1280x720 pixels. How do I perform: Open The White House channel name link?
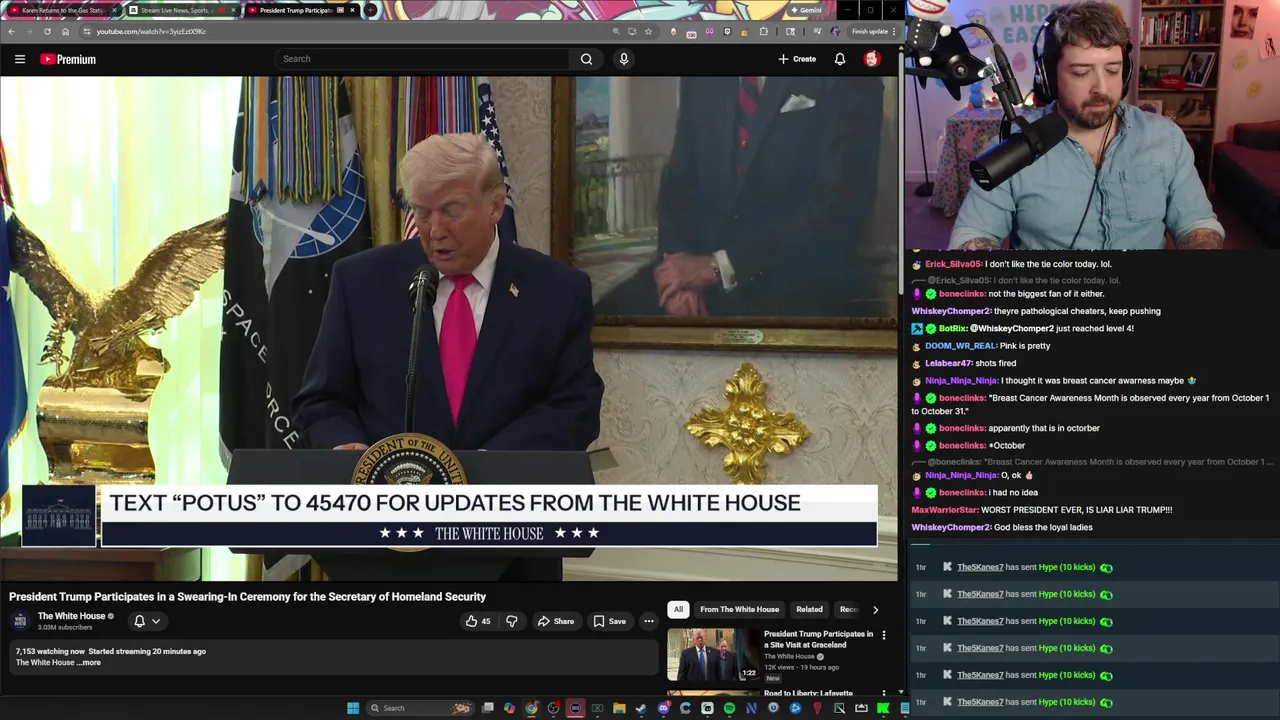(x=71, y=616)
